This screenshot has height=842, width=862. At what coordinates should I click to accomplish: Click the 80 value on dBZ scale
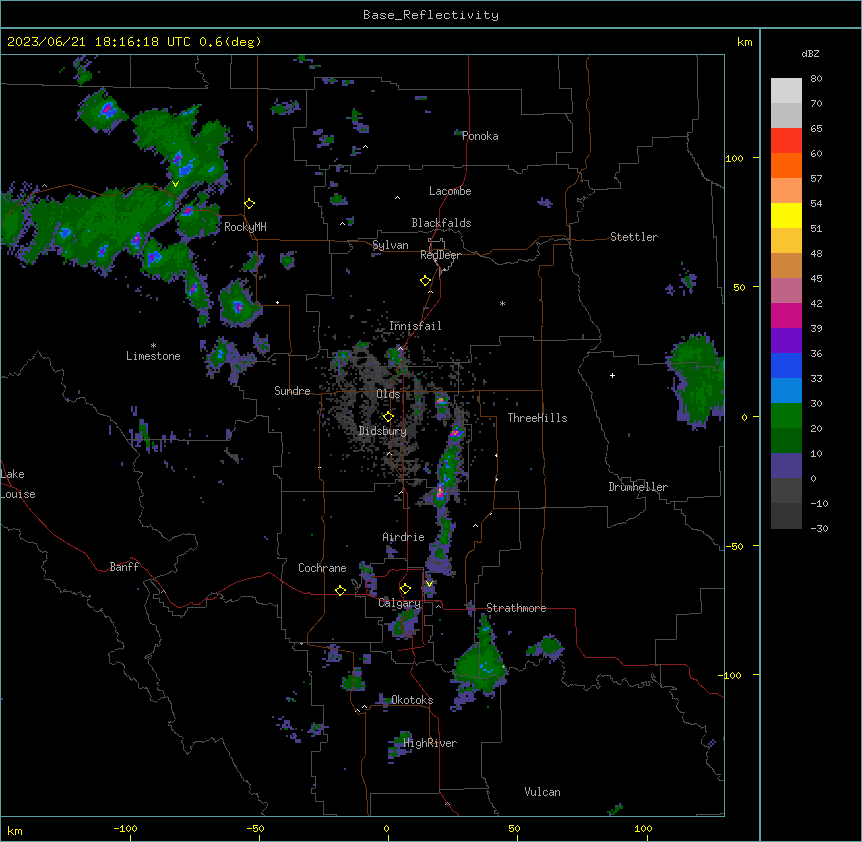pyautogui.click(x=816, y=79)
